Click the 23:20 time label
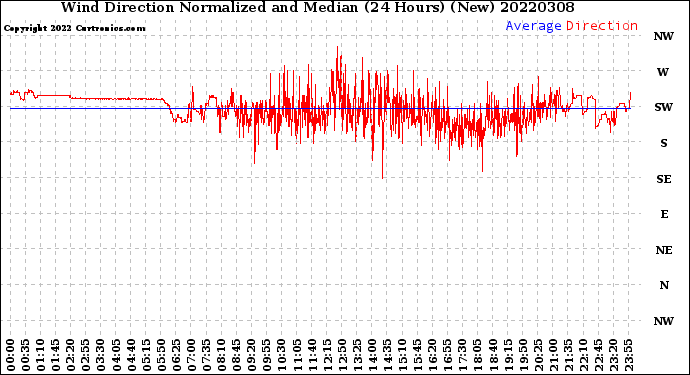 (x=613, y=355)
